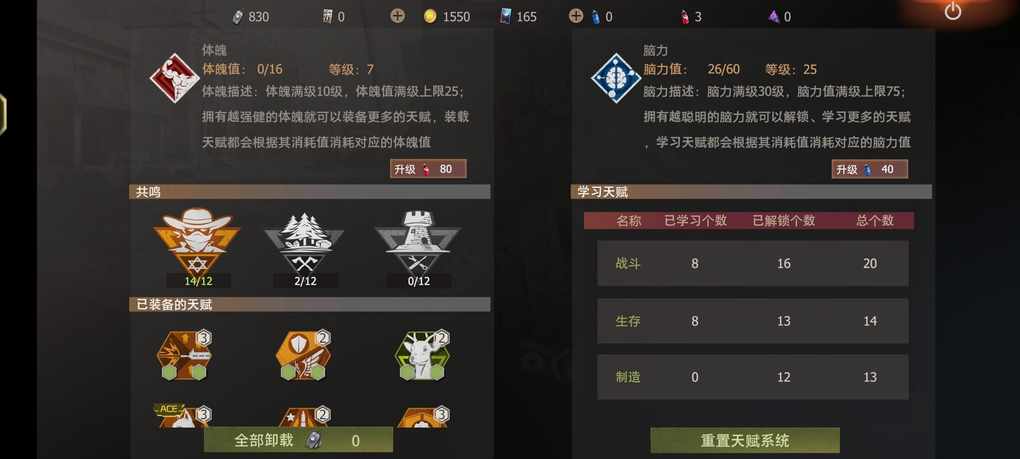Open the 战斗 talent category row
This screenshot has width=1020, height=459.
(x=753, y=263)
